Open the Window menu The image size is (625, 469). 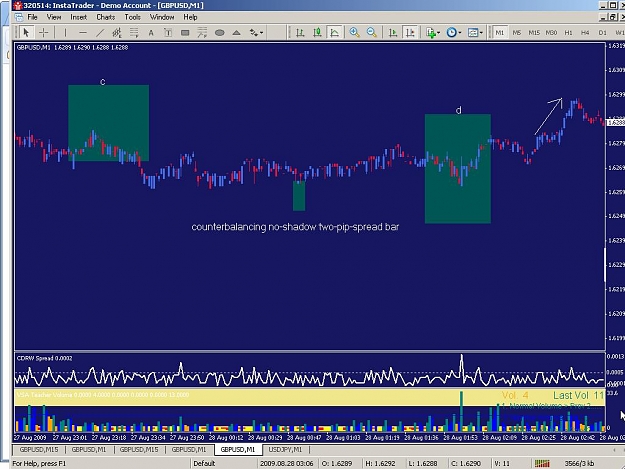point(162,17)
